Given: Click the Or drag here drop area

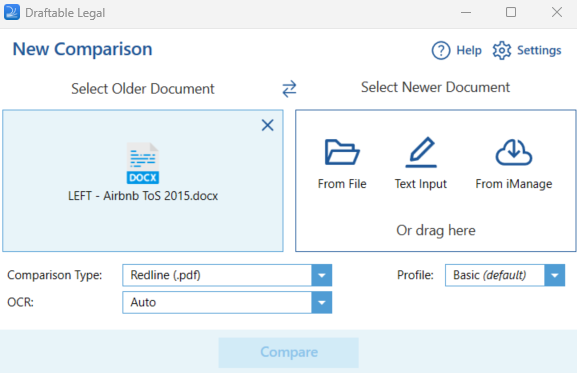Looking at the screenshot, I should coord(436,231).
